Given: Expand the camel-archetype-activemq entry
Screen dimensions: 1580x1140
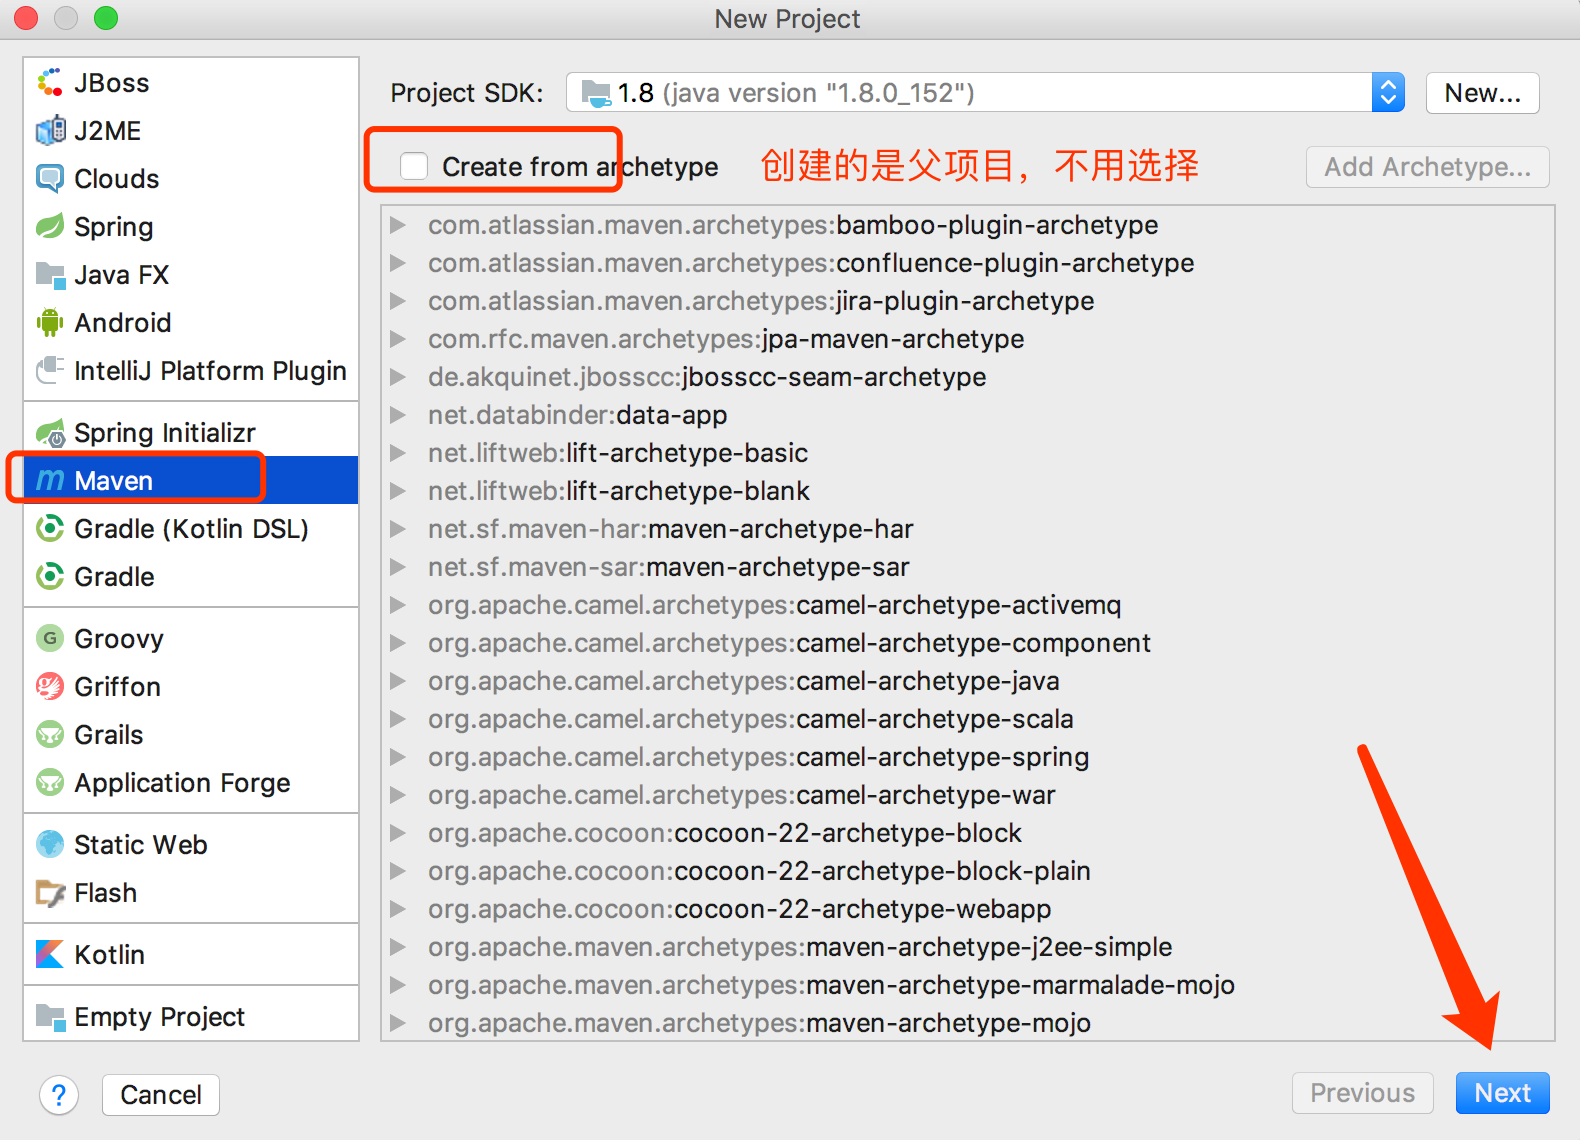Looking at the screenshot, I should [398, 605].
